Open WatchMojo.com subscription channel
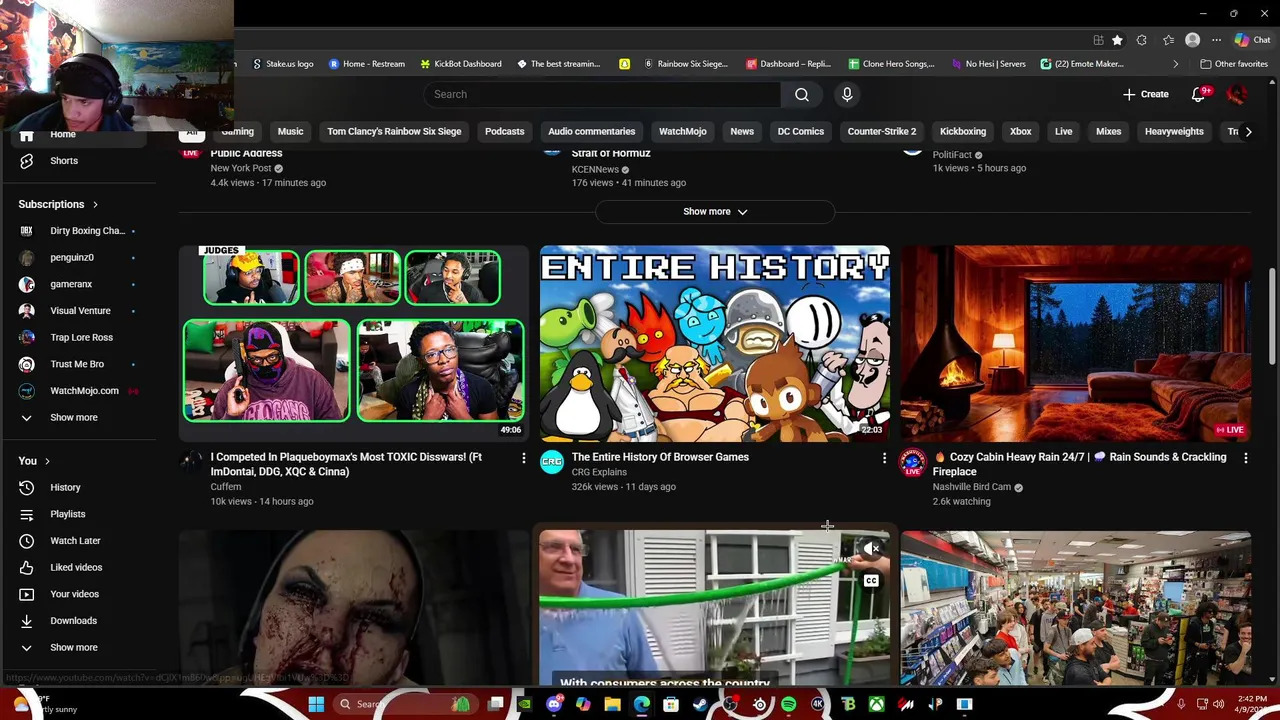This screenshot has width=1280, height=720. click(85, 391)
